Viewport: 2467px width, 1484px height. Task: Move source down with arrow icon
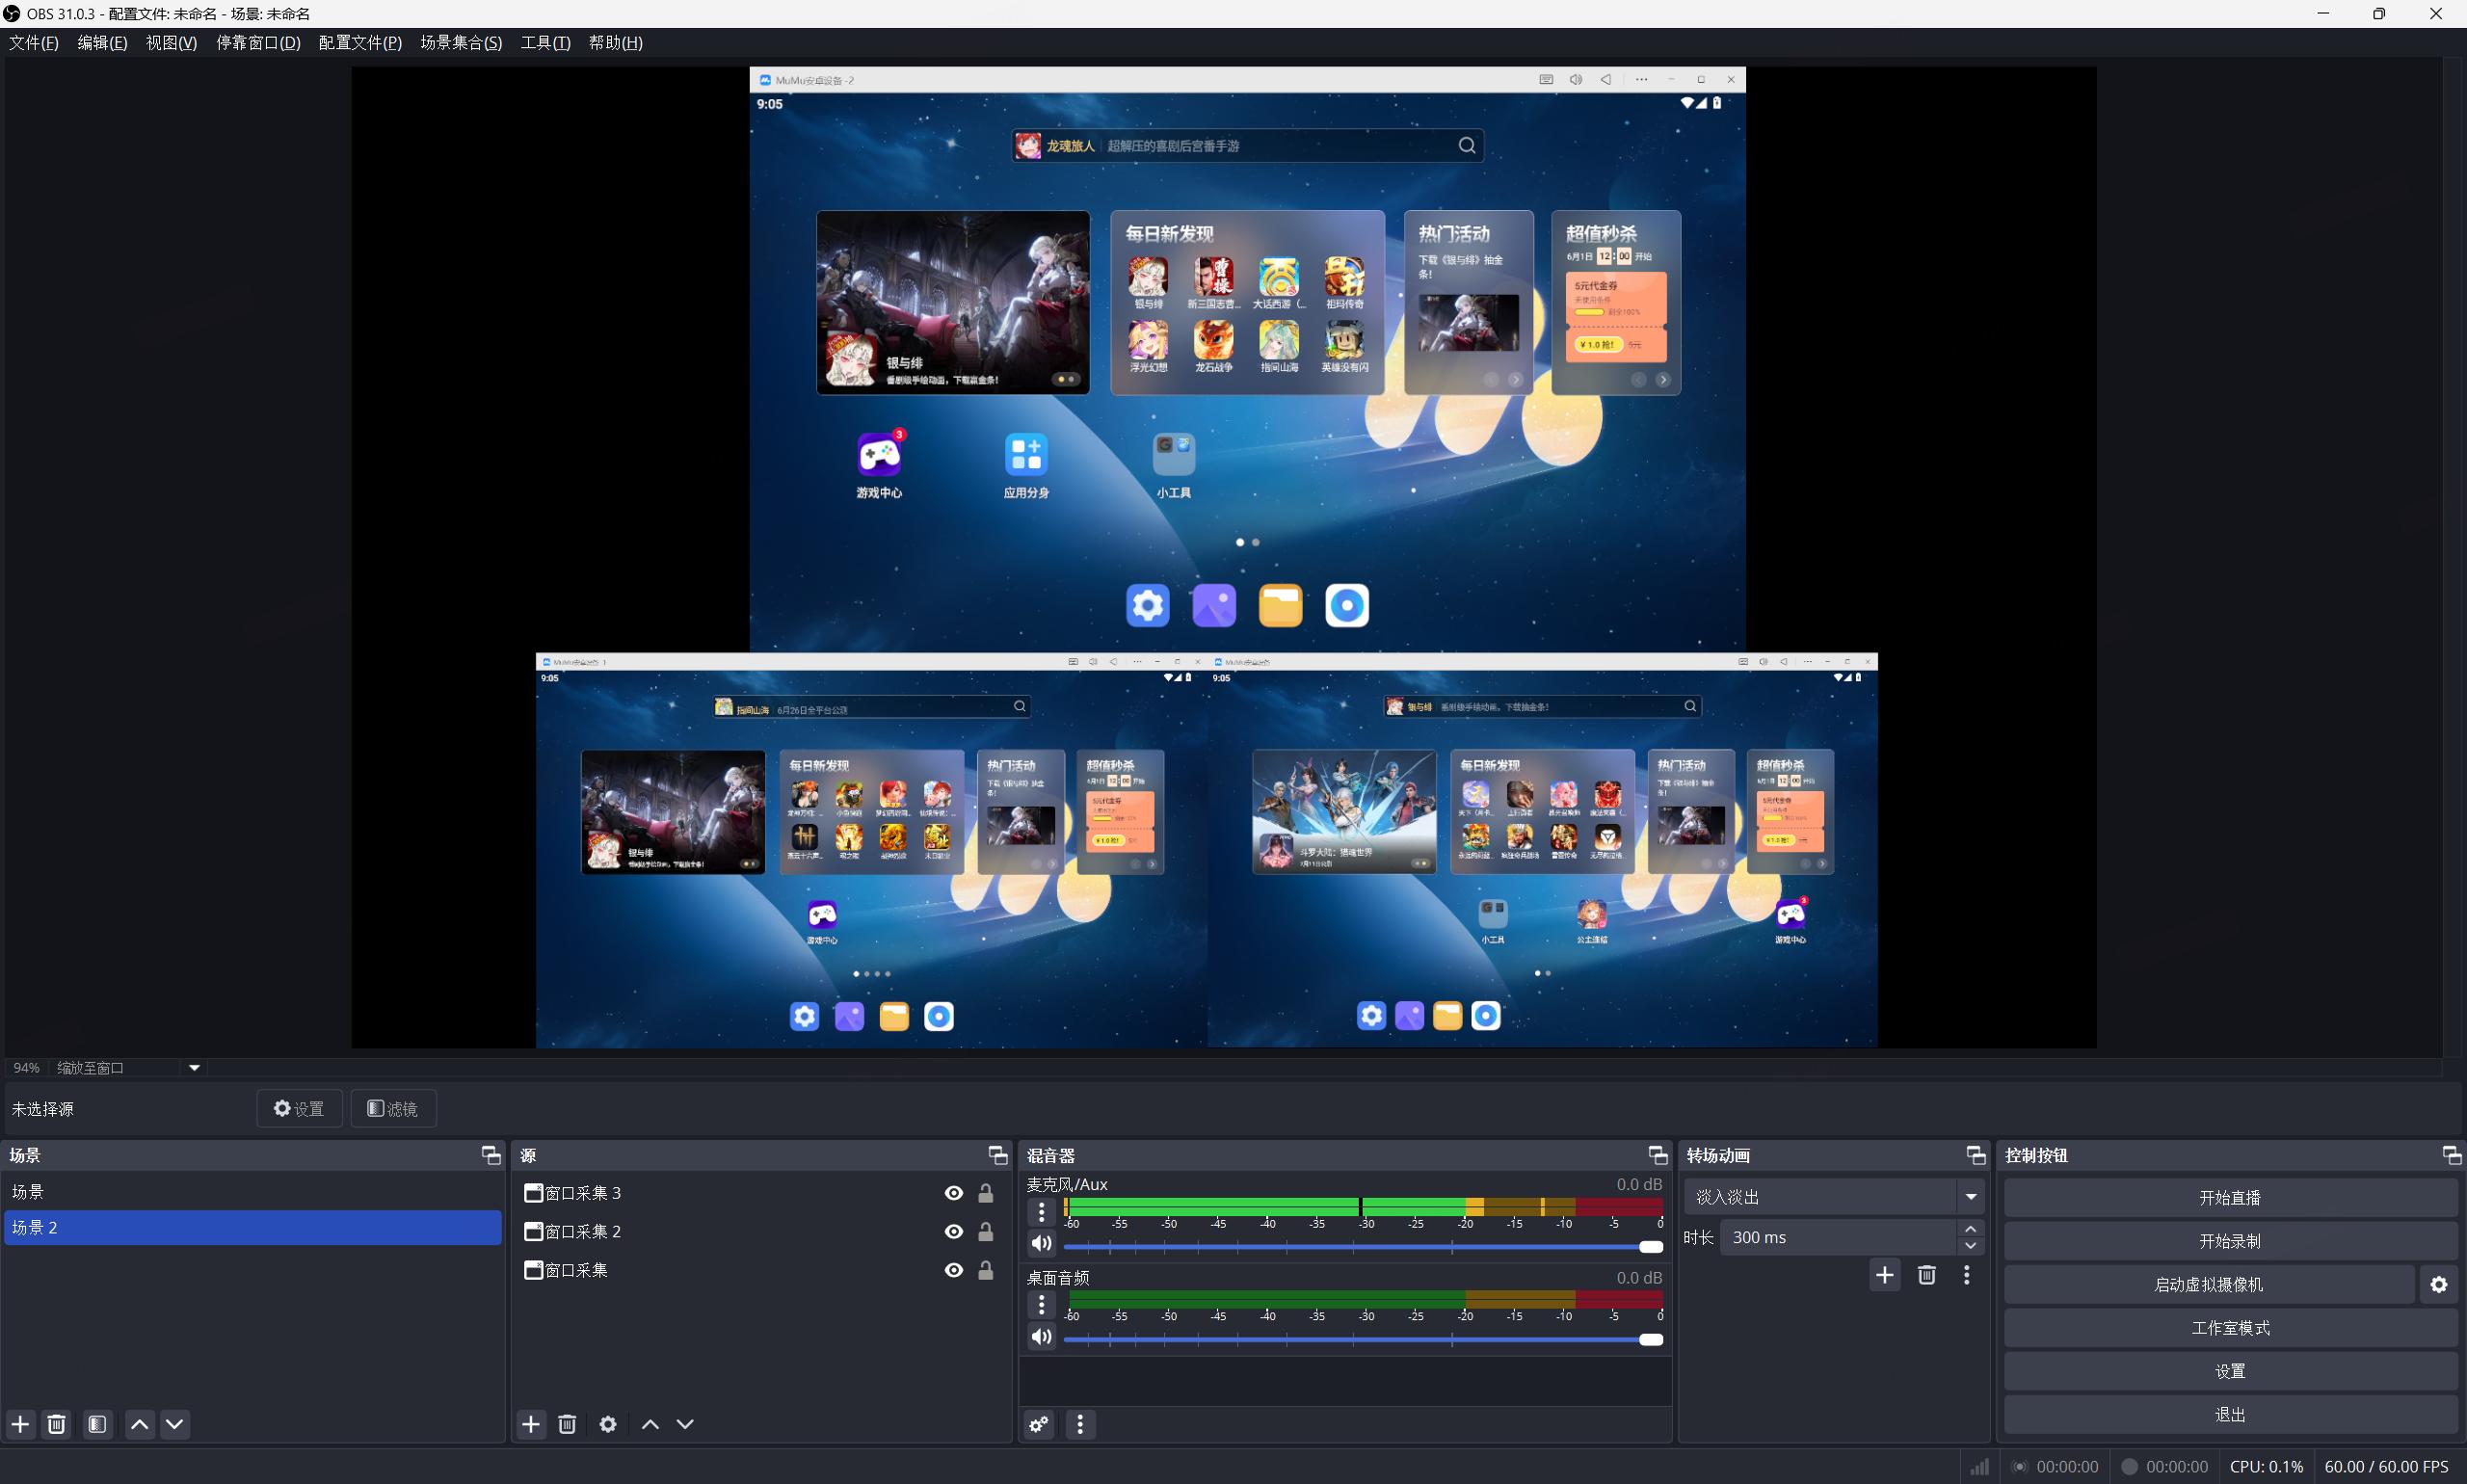(x=685, y=1424)
